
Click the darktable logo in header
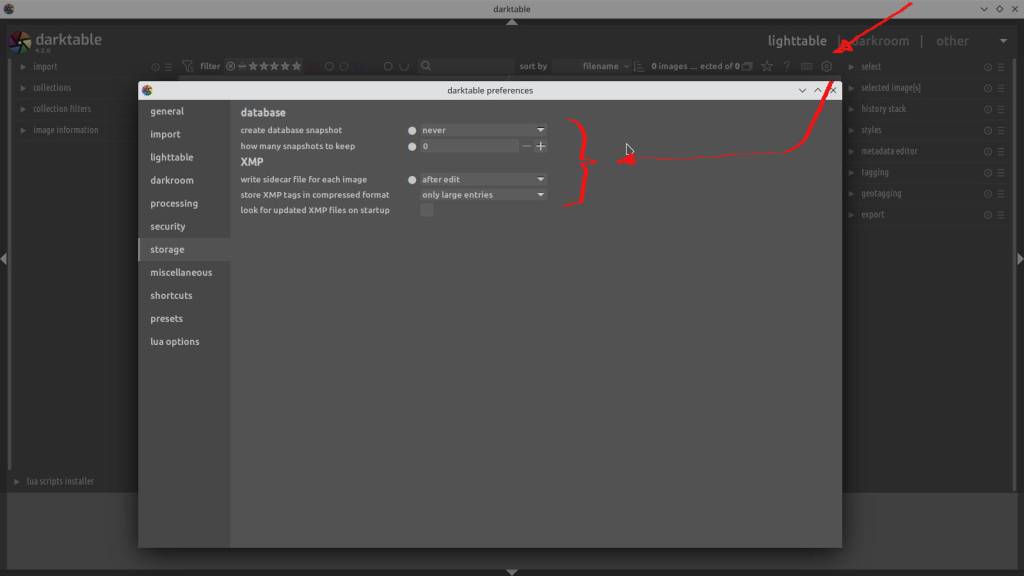(x=20, y=42)
